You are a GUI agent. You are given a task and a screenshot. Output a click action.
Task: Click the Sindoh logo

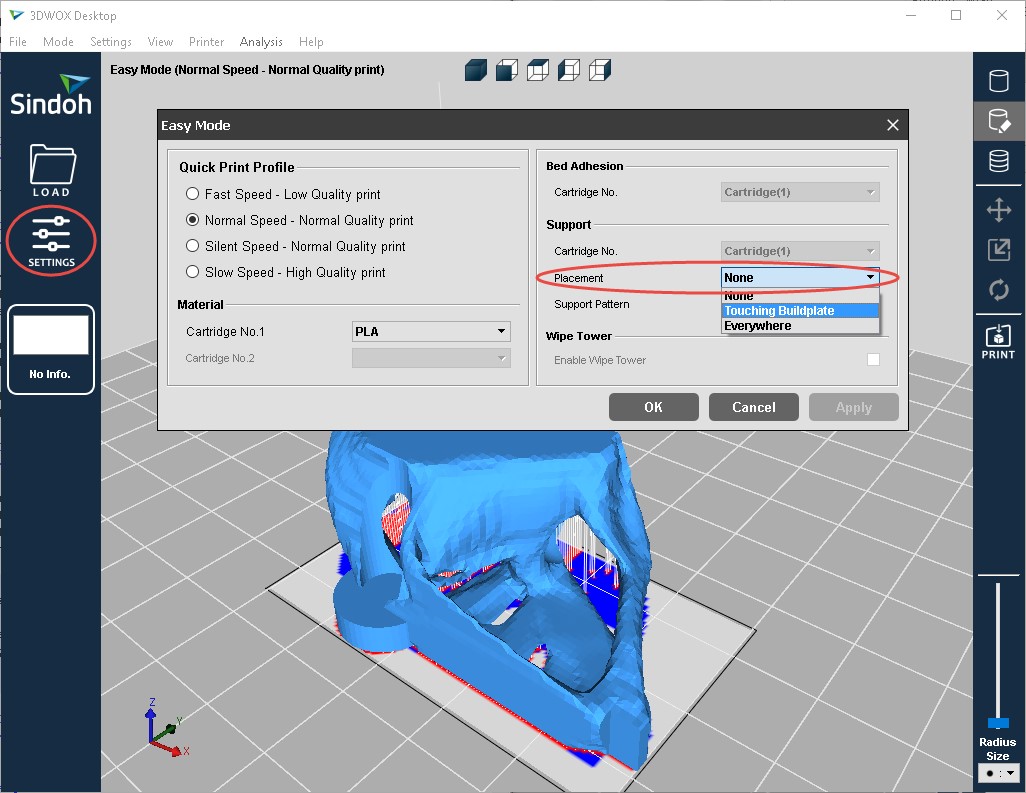51,96
